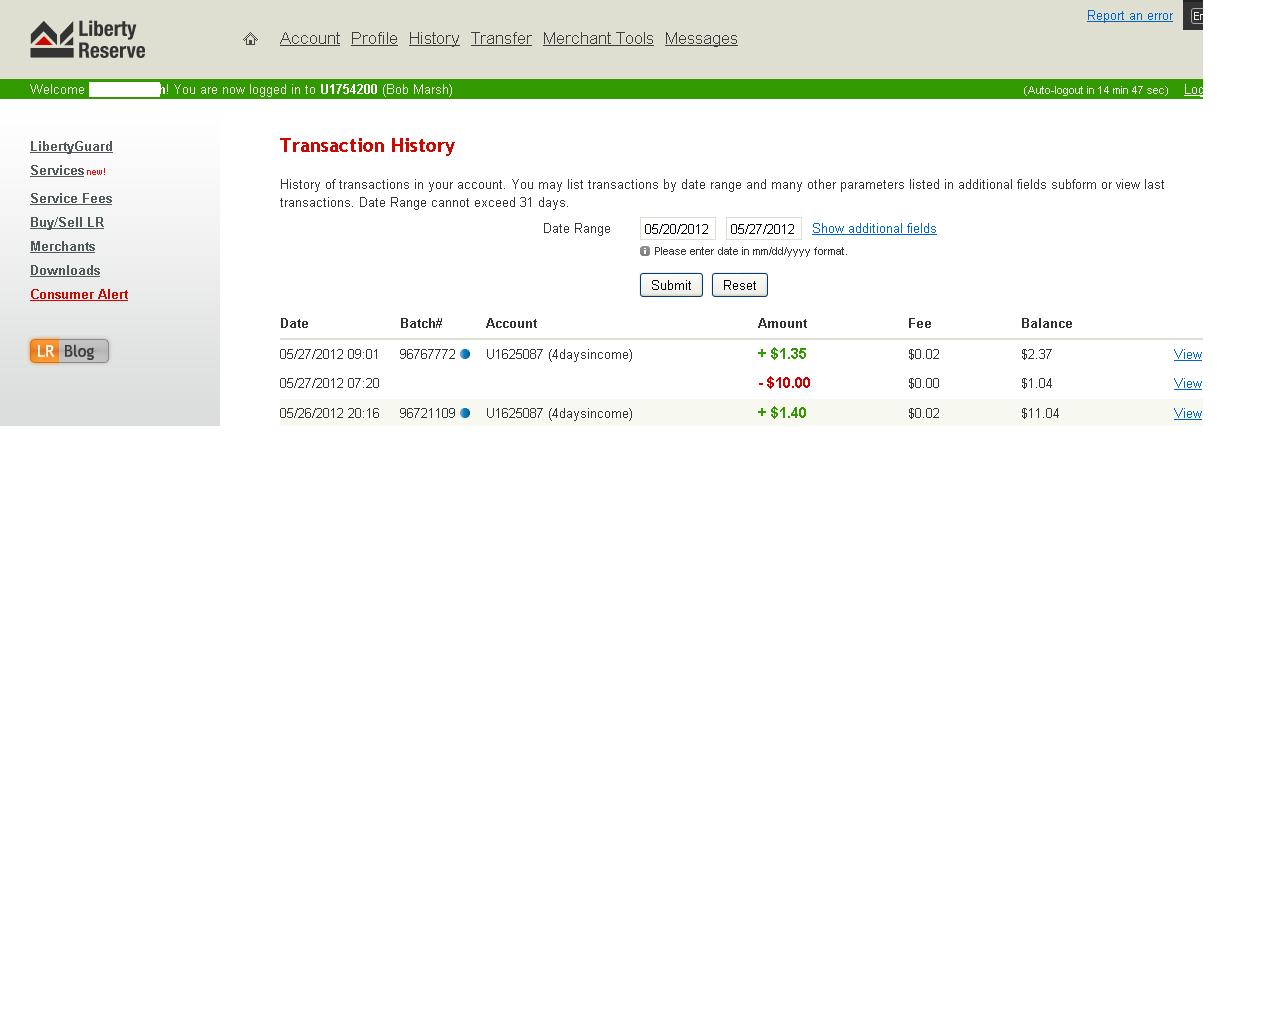Image resolution: width=1280 pixels, height=1024 pixels.
Task: Click the end date field 05/27/2012
Action: (763, 229)
